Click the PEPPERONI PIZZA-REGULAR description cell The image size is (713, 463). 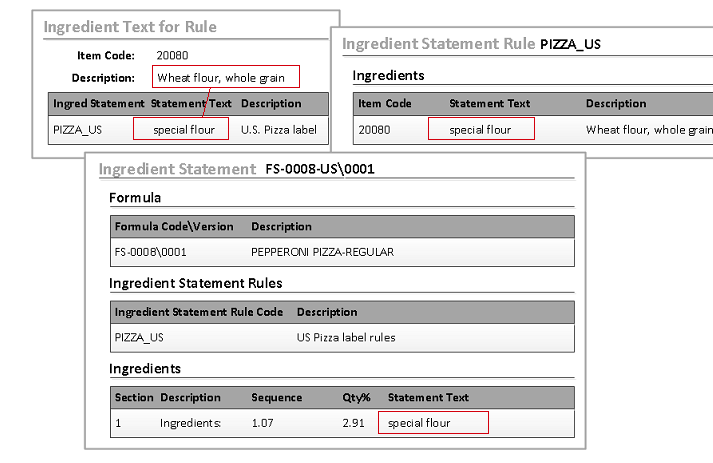(x=322, y=252)
